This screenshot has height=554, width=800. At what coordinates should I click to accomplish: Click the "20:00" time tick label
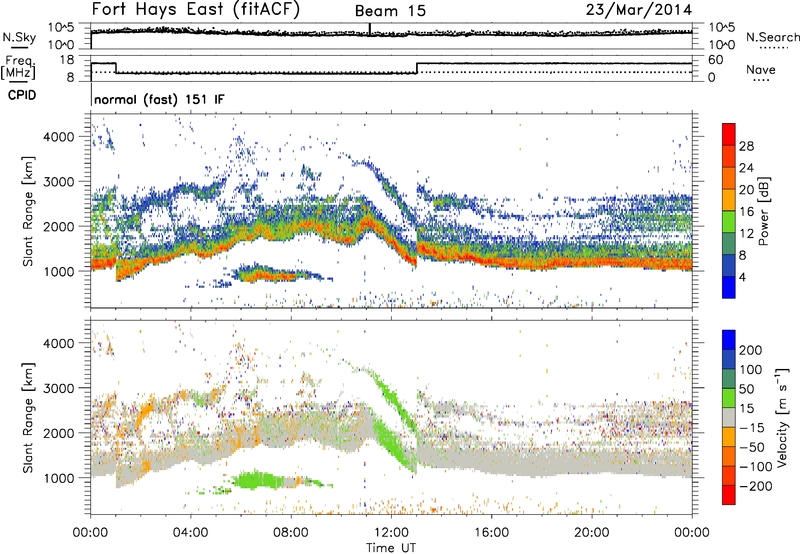pos(591,533)
